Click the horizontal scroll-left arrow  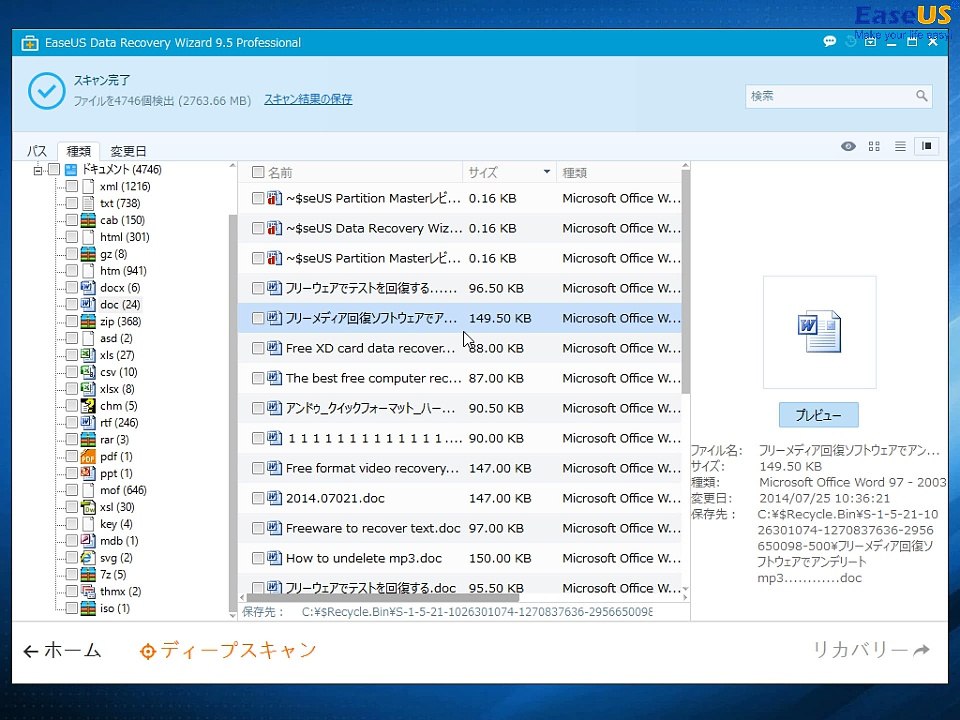point(242,597)
